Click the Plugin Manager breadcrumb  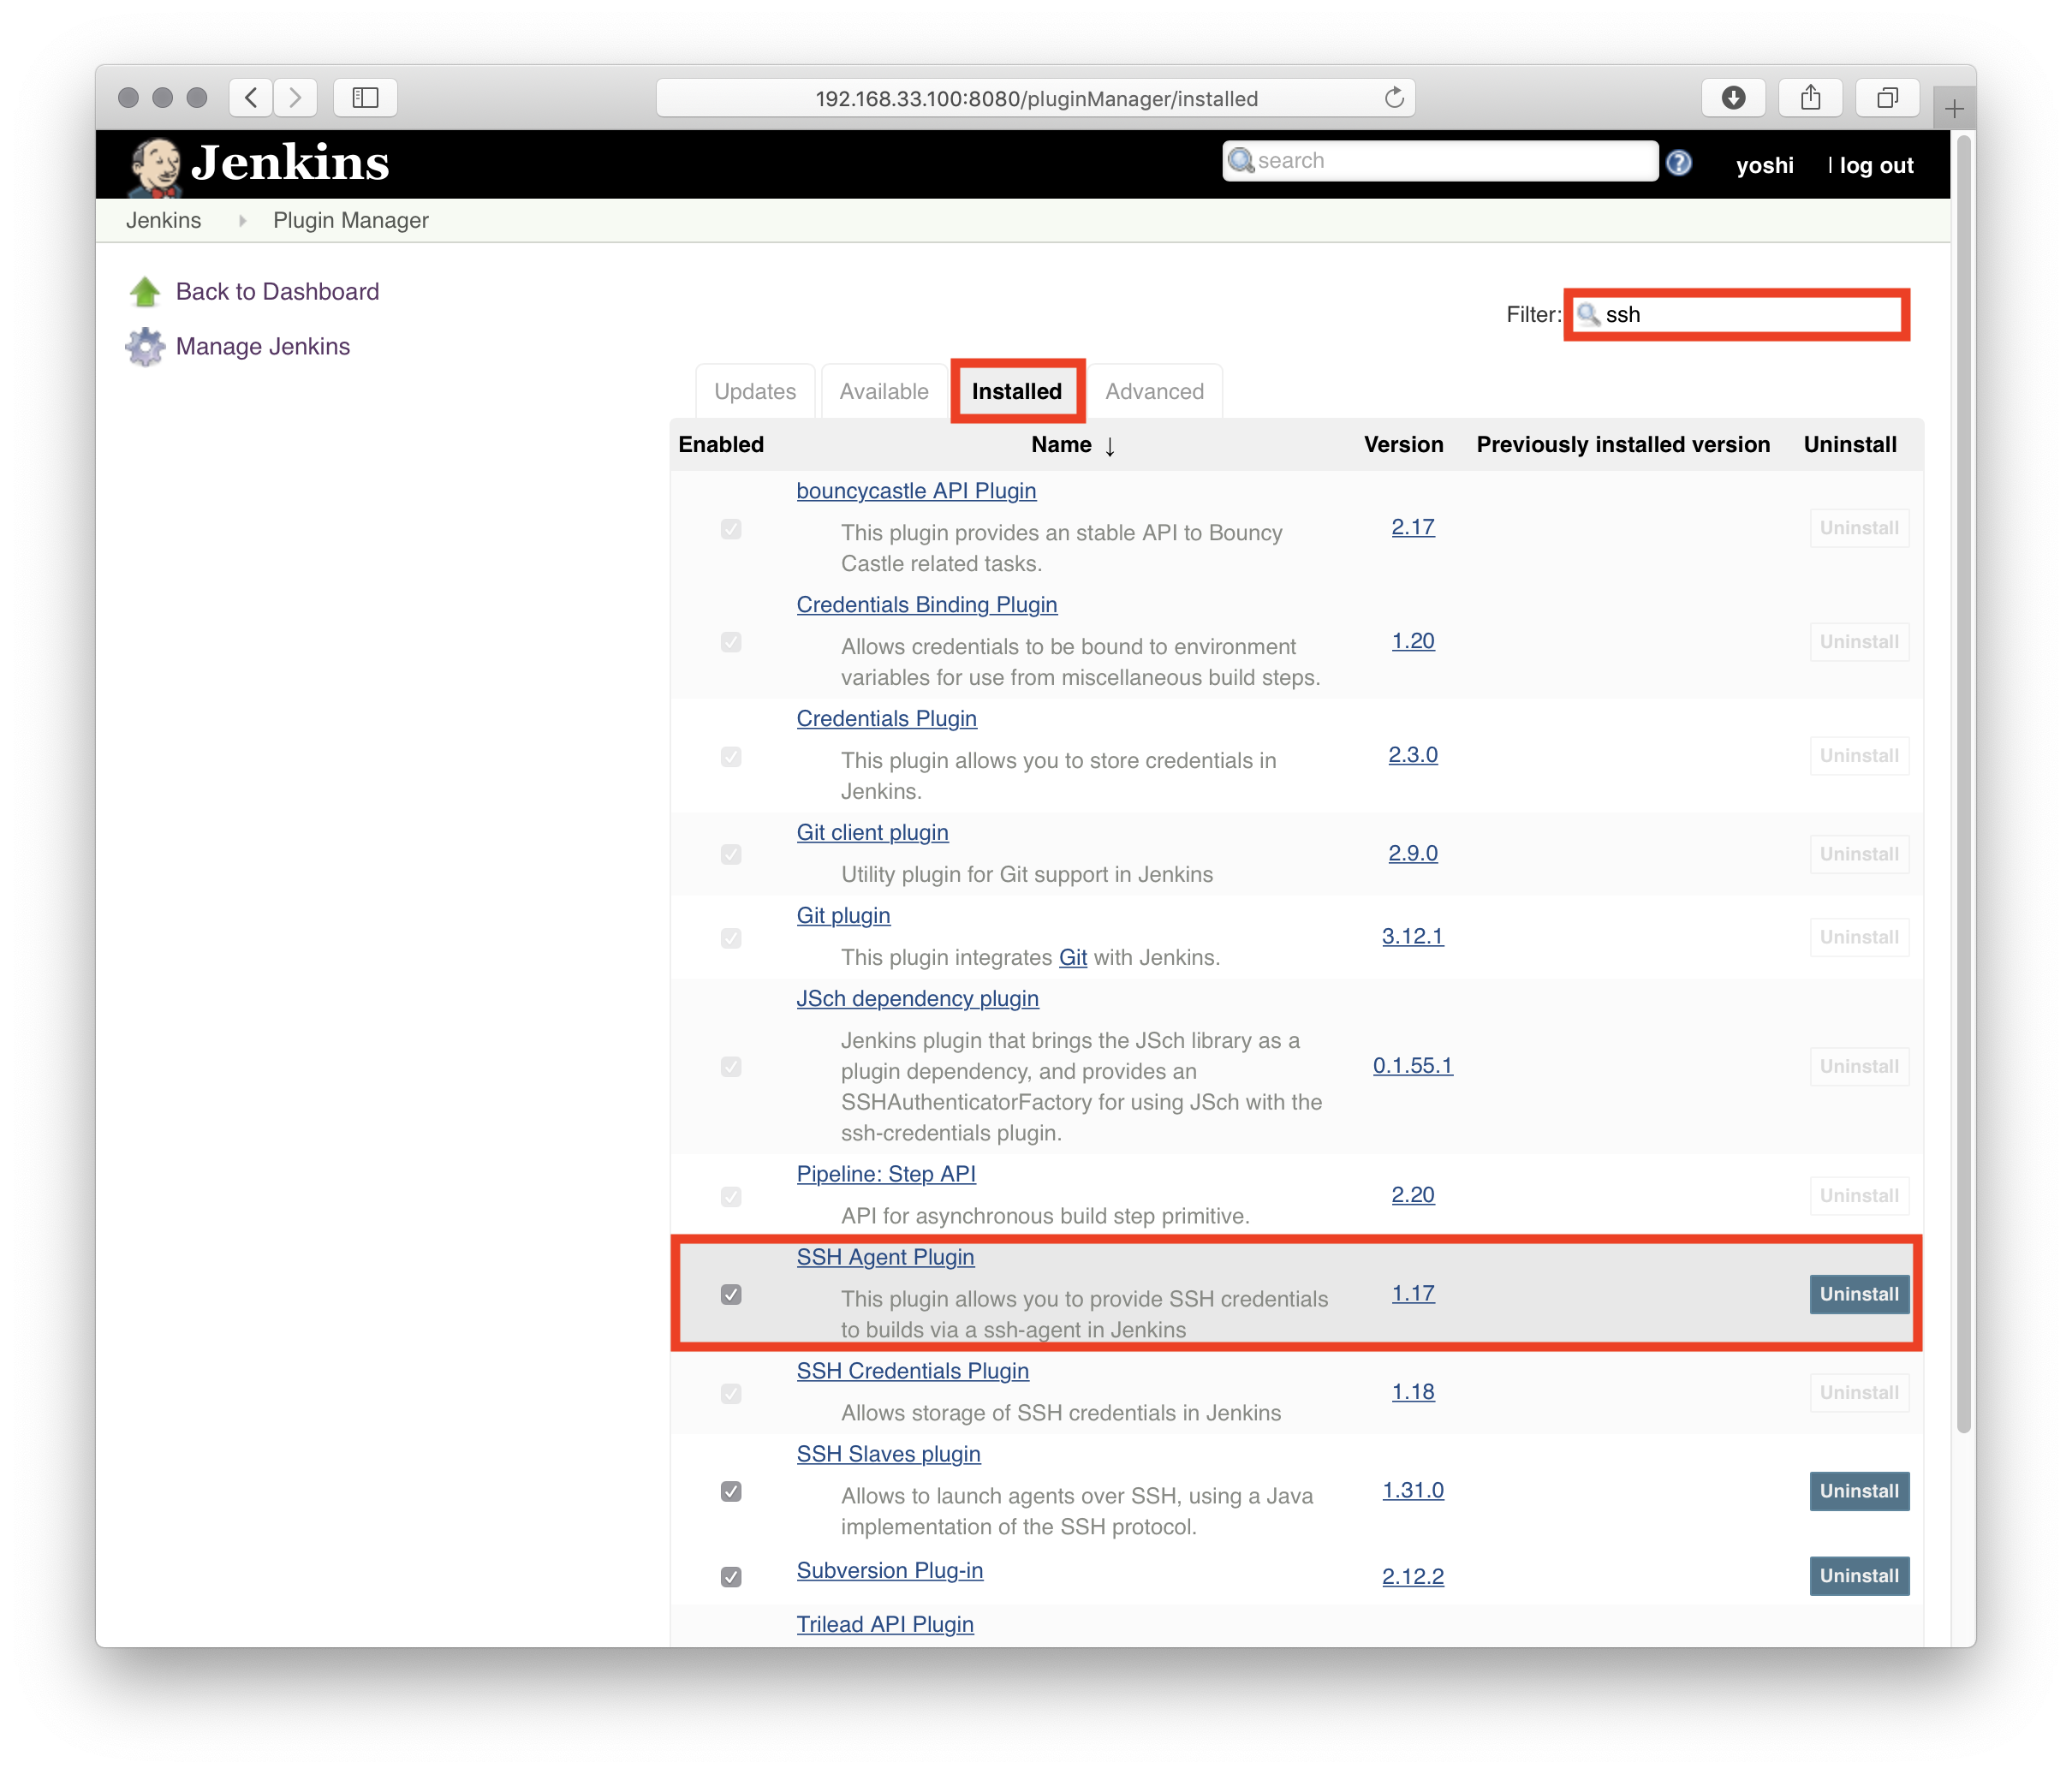point(351,221)
